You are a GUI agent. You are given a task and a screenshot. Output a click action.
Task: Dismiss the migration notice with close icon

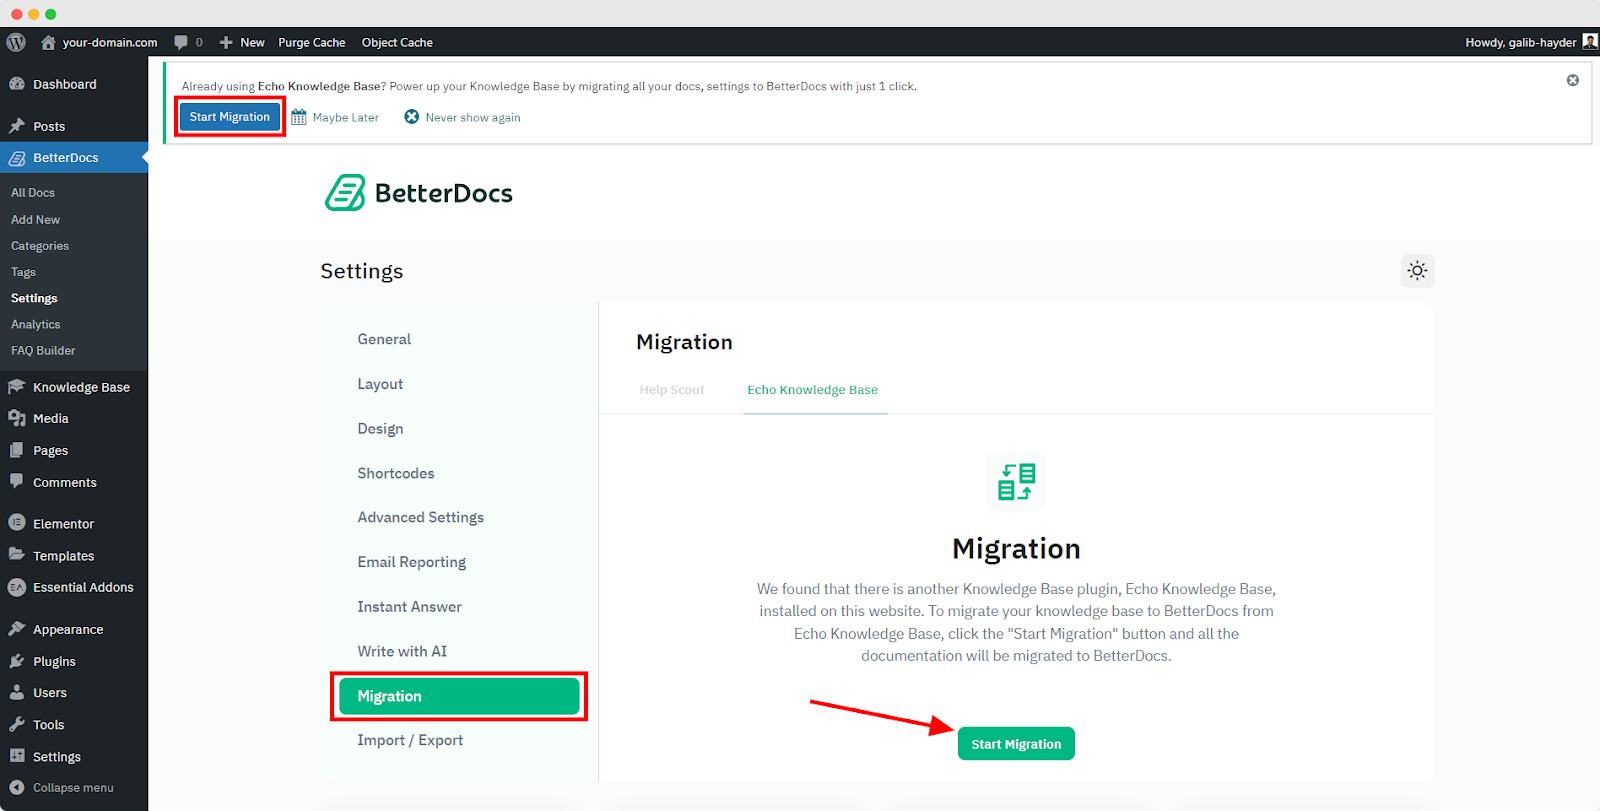click(1573, 80)
